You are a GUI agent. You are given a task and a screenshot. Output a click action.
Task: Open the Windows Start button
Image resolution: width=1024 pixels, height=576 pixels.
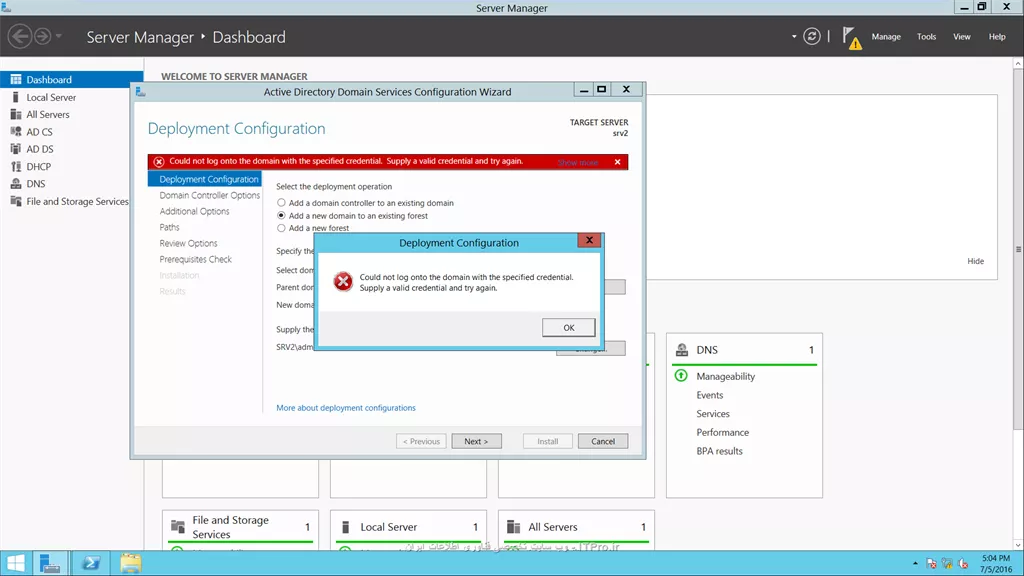[16, 563]
